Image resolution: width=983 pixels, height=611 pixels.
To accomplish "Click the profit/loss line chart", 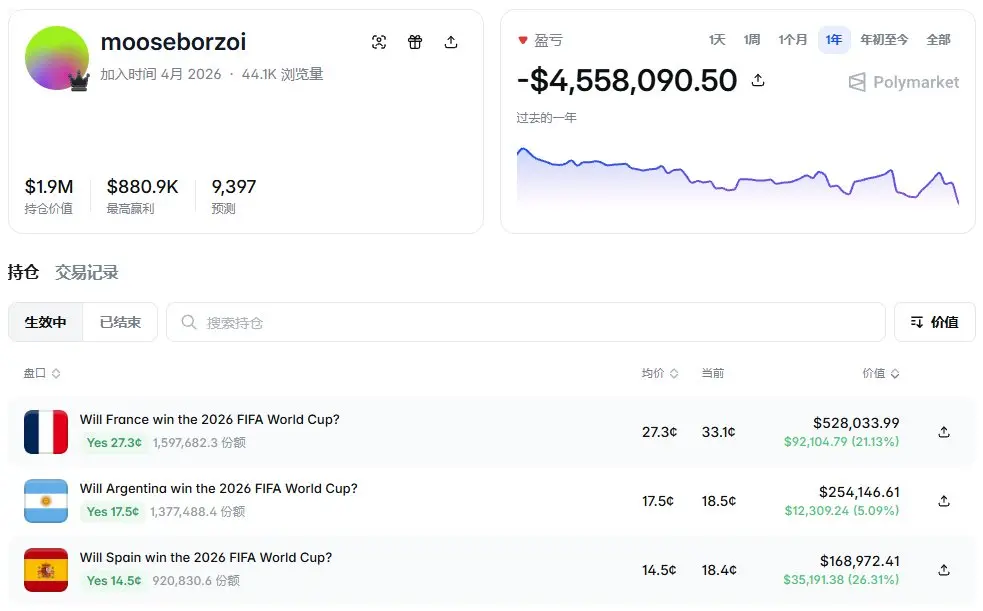I will click(x=737, y=177).
